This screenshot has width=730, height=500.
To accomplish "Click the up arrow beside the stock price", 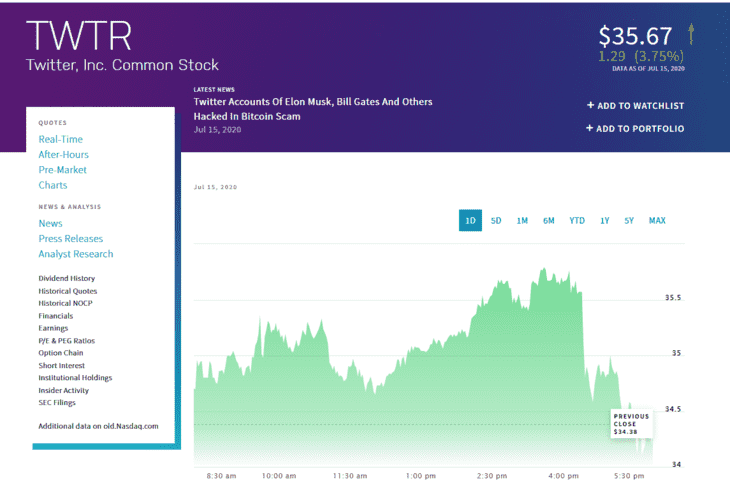I will click(691, 34).
